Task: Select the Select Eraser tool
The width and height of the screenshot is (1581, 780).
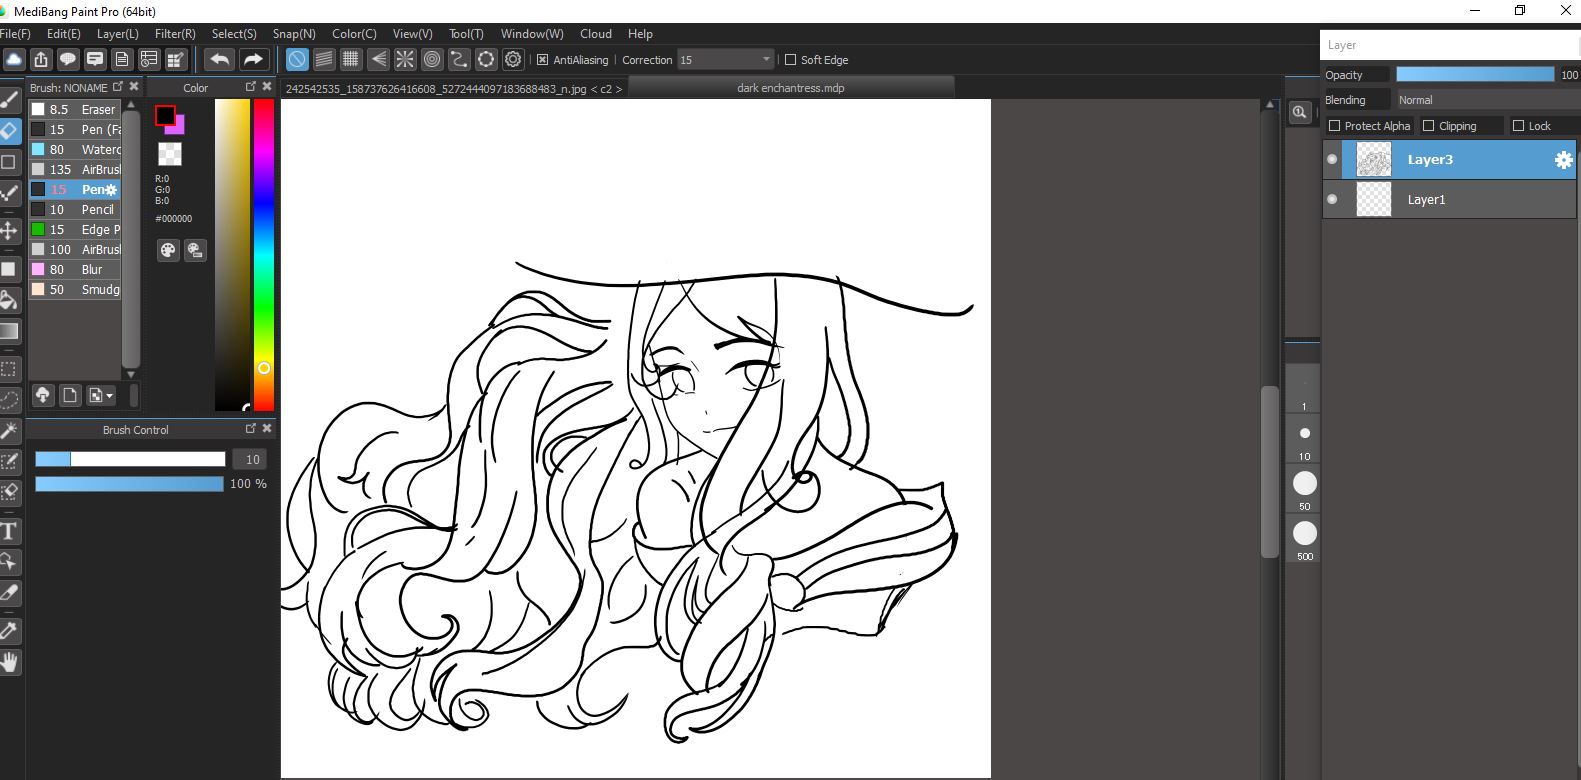Action: [9, 492]
